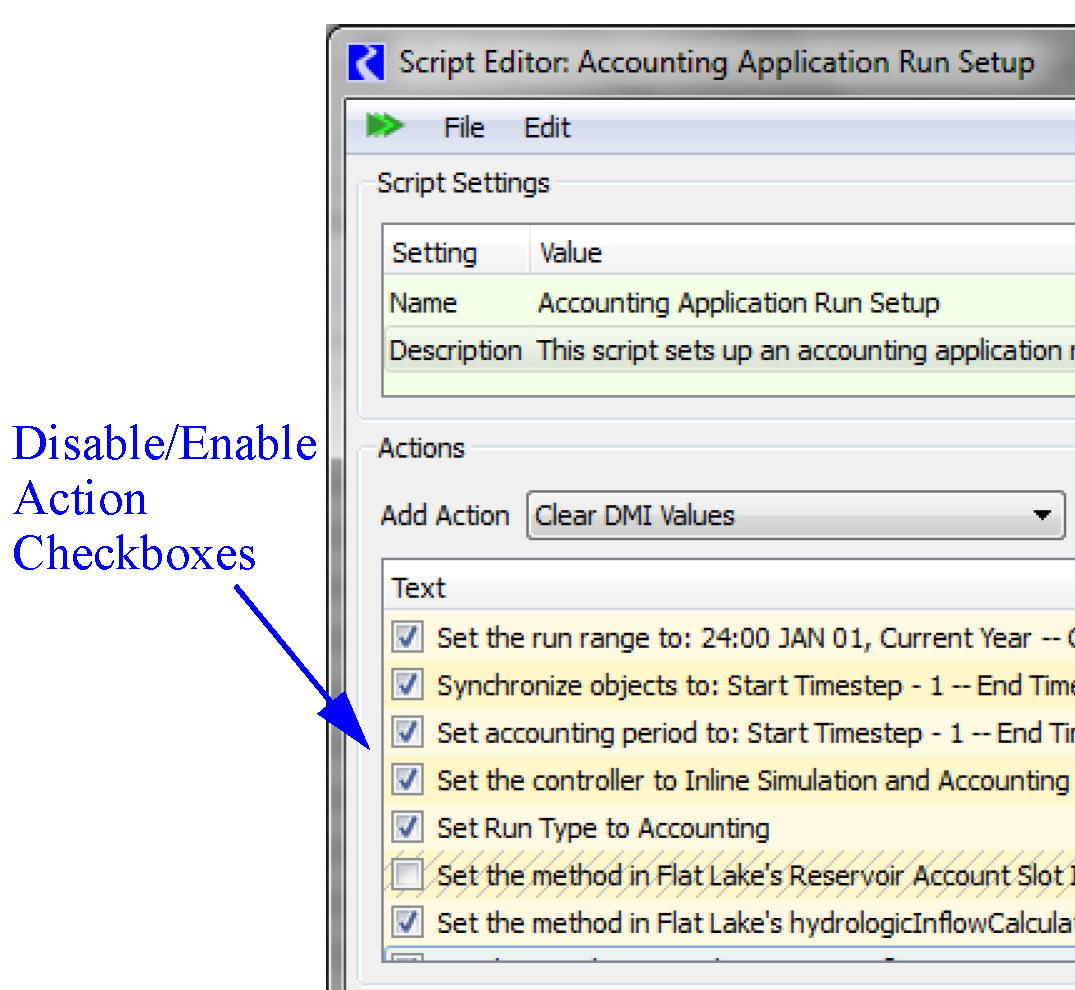Enable the unchecked Flat Lake Reservoir Account action
Image resolution: width=1075 pixels, height=990 pixels.
[x=407, y=876]
